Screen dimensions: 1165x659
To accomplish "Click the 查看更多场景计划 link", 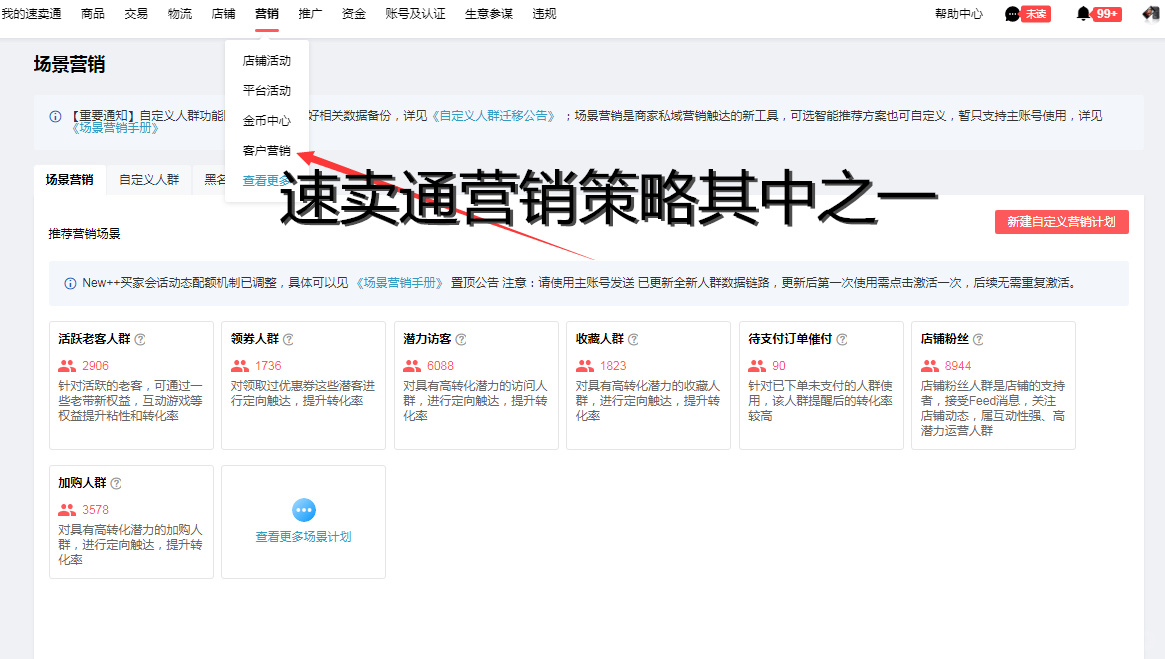I will click(303, 536).
